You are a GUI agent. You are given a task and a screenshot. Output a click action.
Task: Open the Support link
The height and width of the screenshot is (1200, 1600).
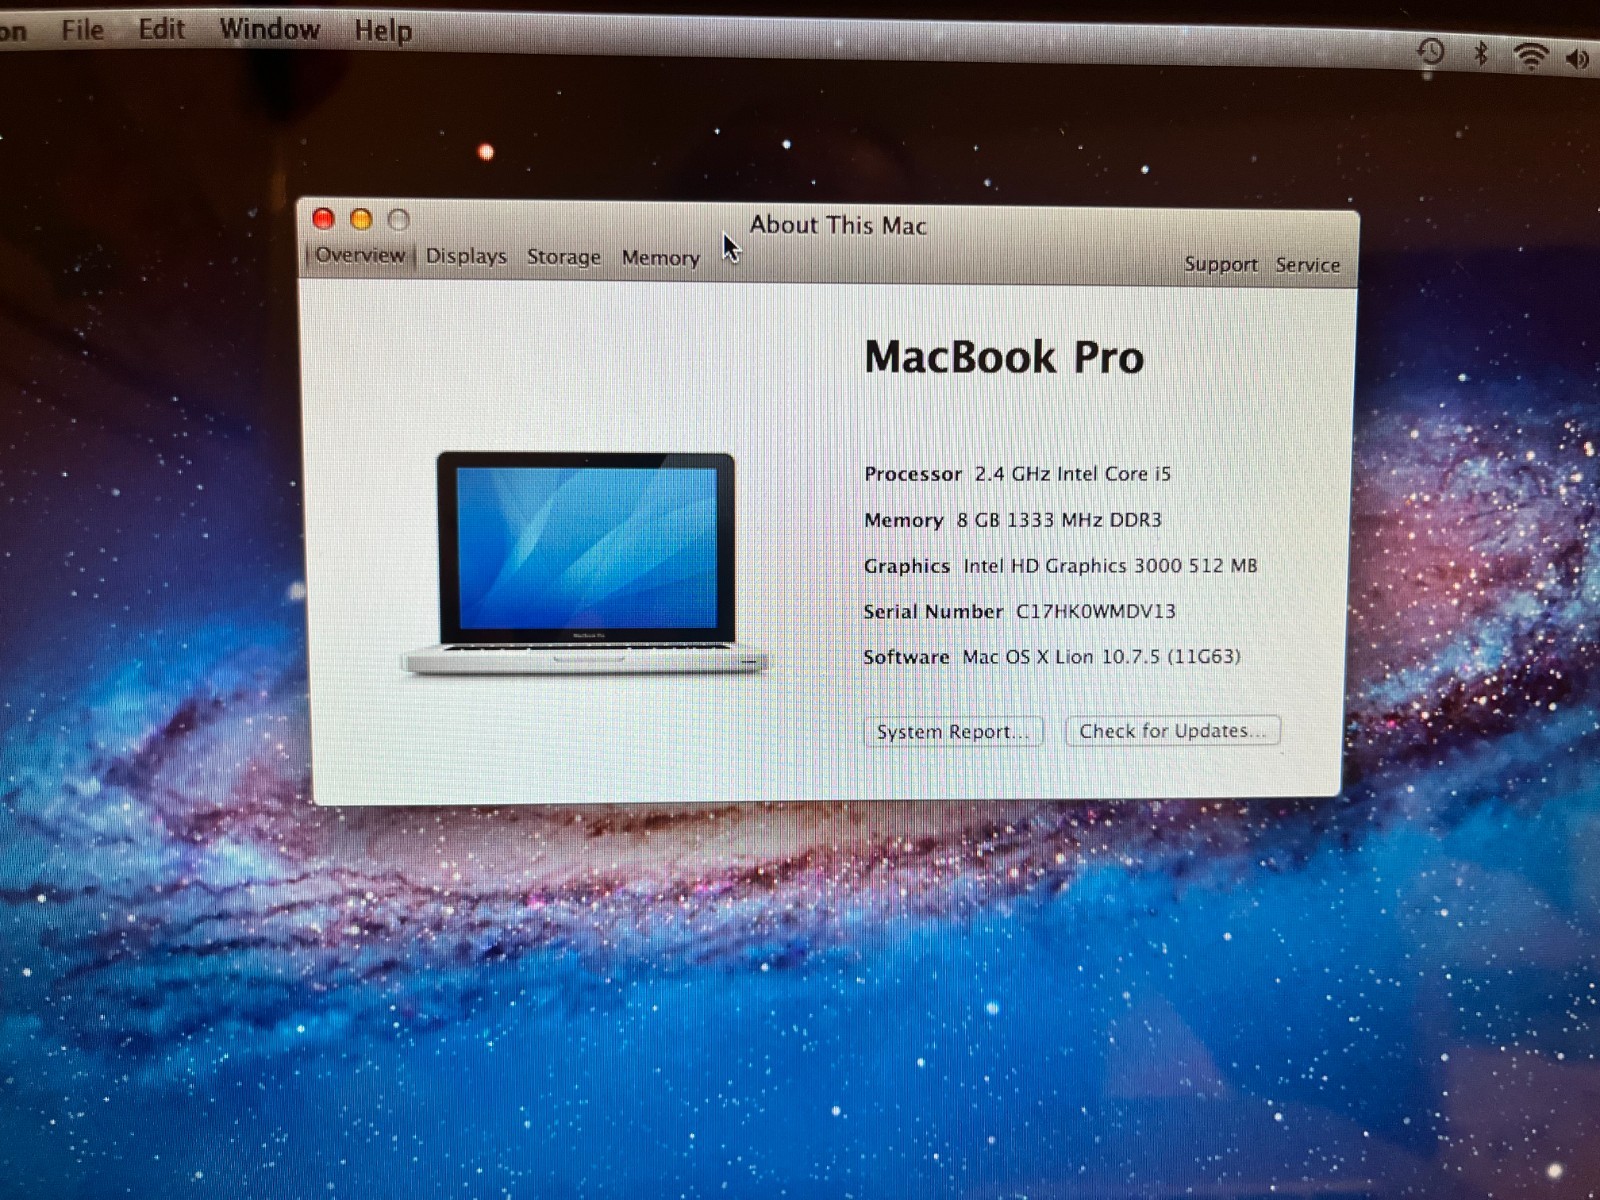1221,264
